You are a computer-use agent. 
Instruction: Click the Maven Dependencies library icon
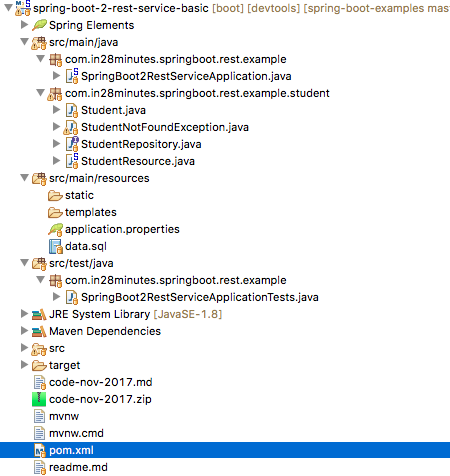click(39, 332)
